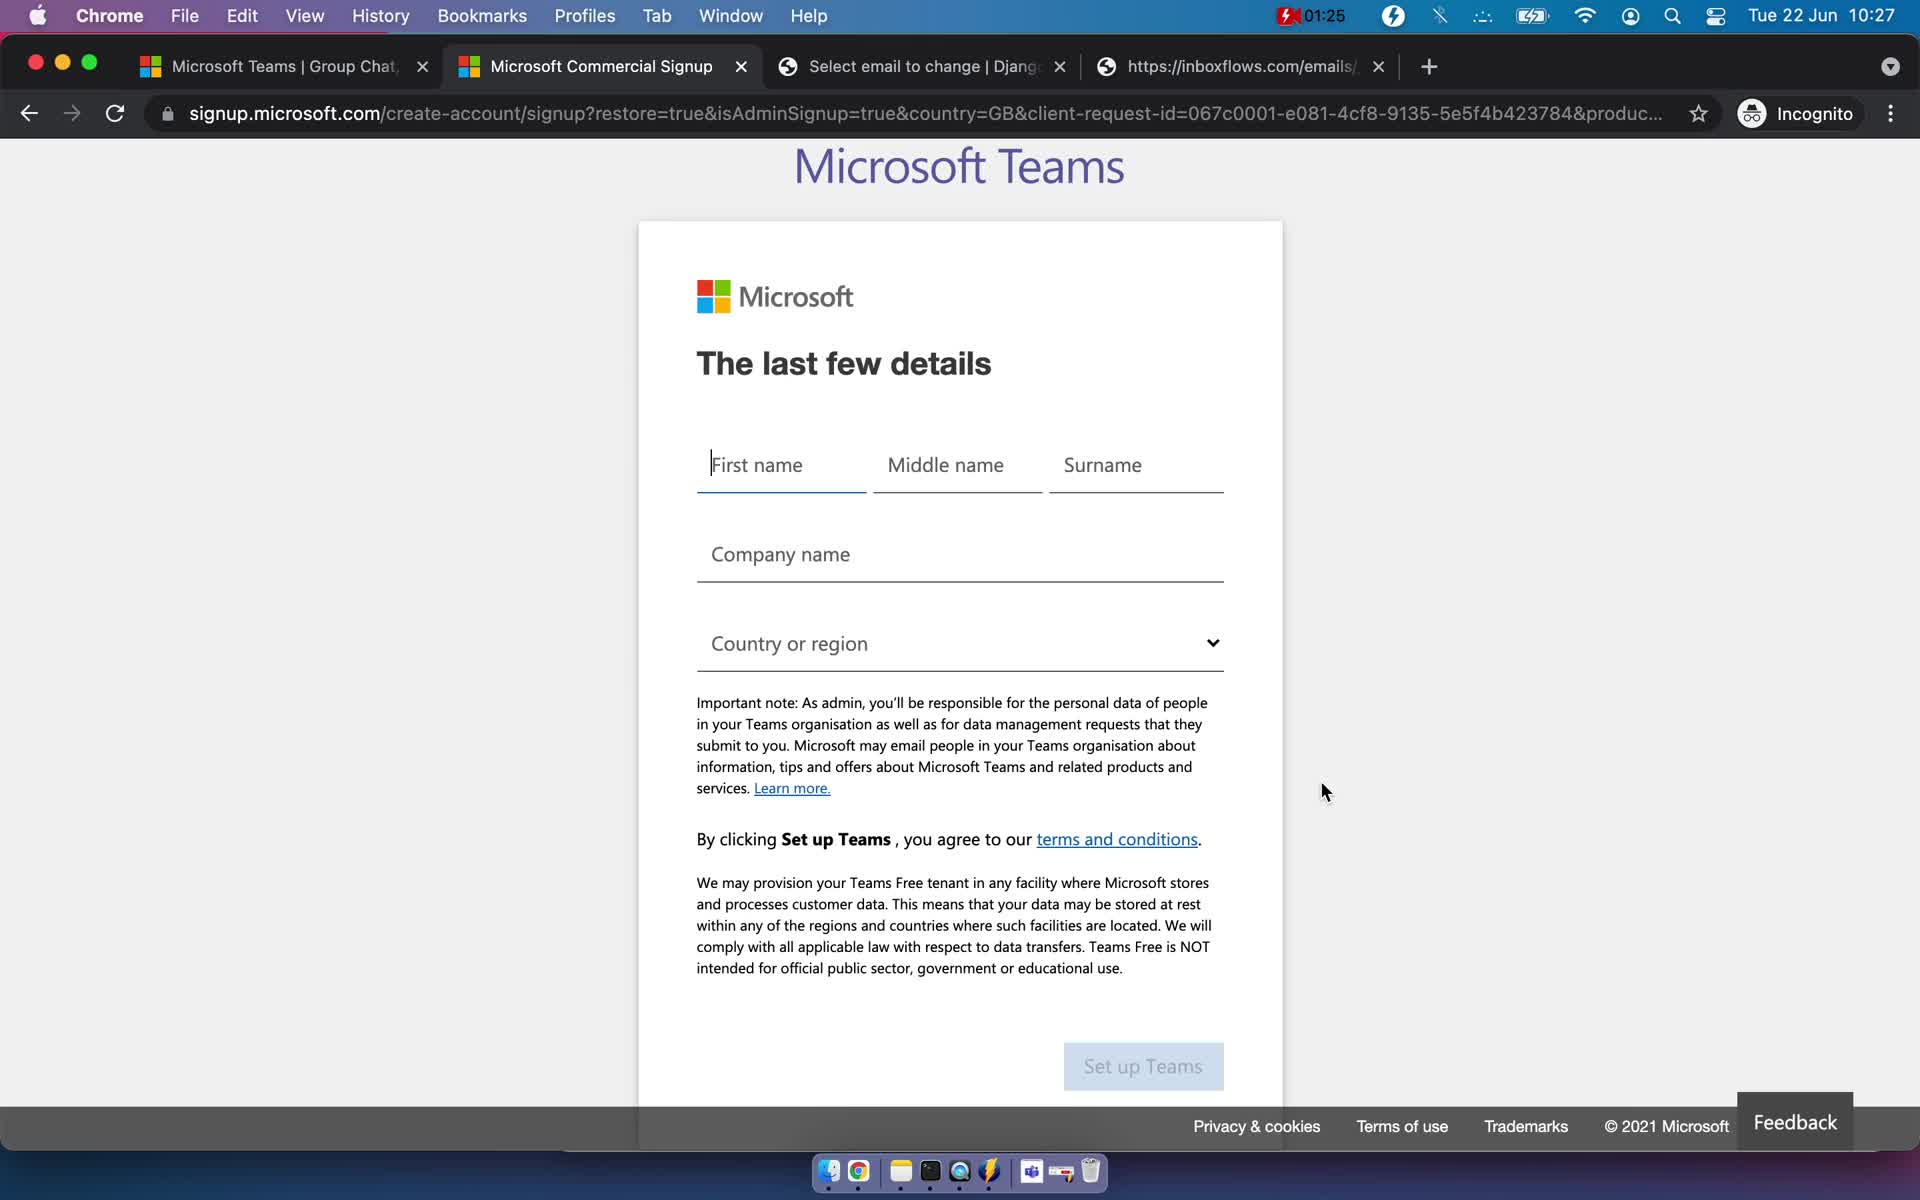Open the user account menu bar icon
Screen dimensions: 1920x1200
point(1630,16)
